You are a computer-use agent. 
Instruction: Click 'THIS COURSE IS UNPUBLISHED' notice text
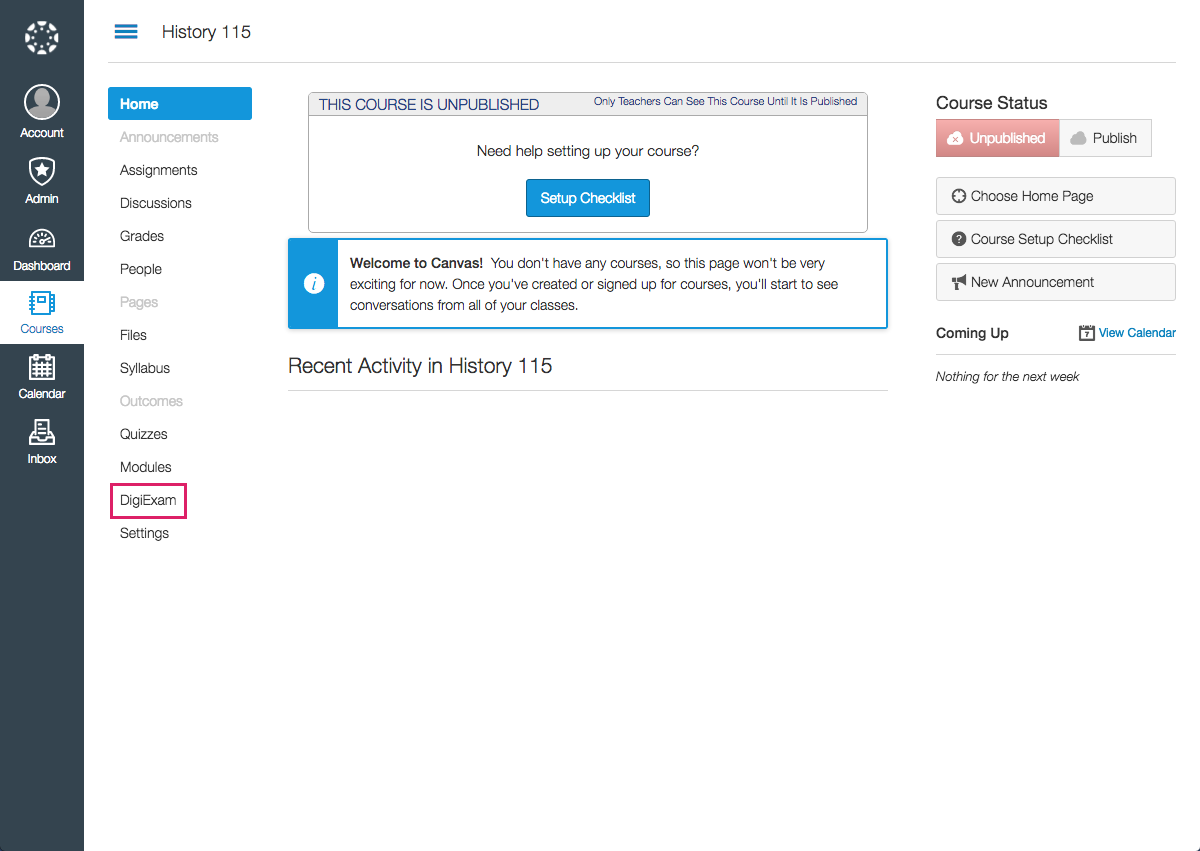click(429, 105)
